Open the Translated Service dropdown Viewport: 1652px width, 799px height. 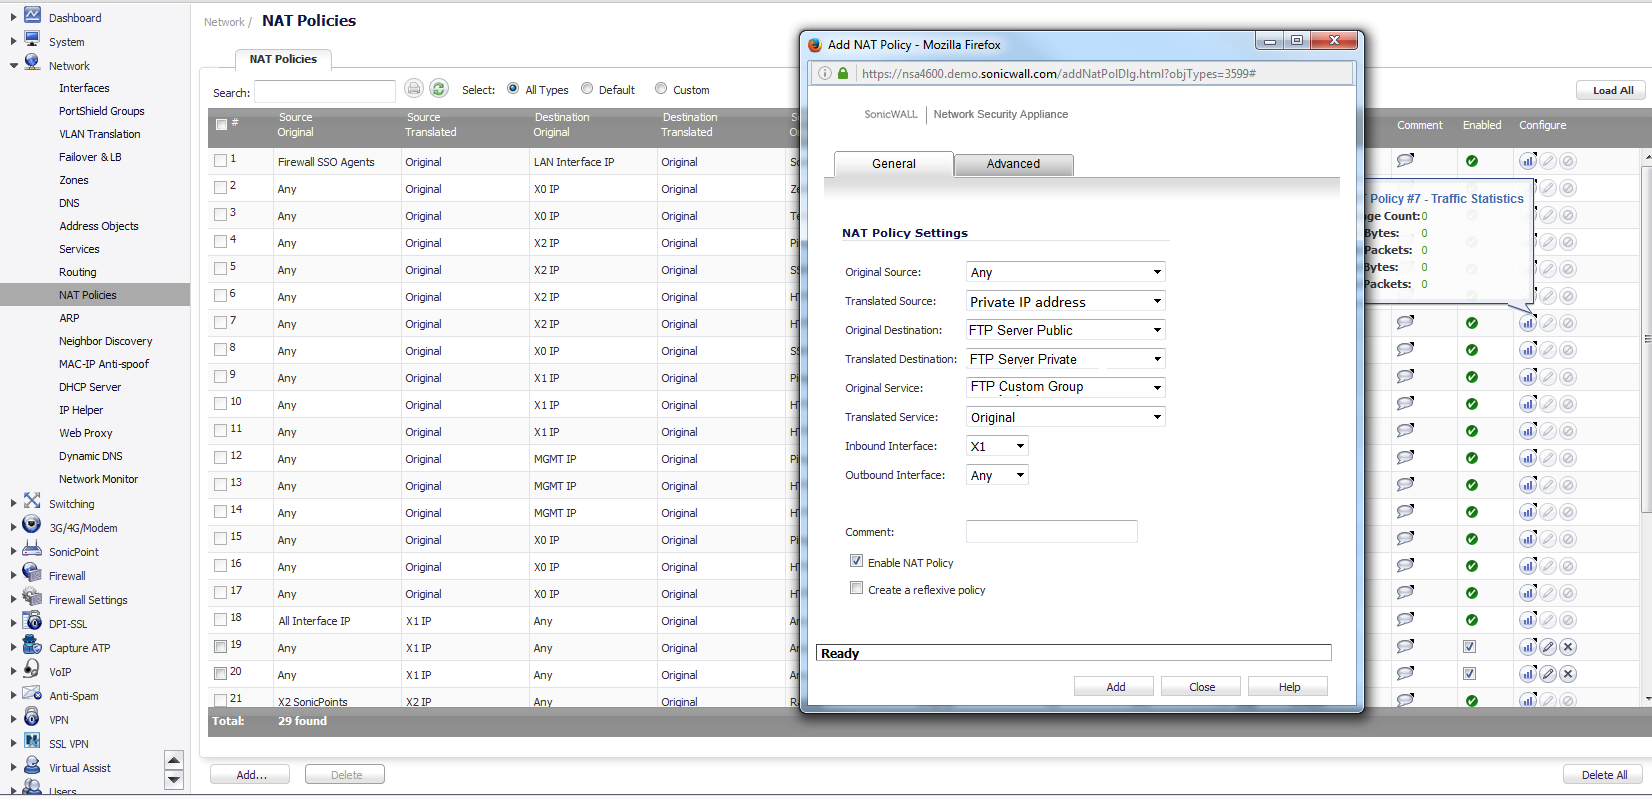pyautogui.click(x=1066, y=417)
